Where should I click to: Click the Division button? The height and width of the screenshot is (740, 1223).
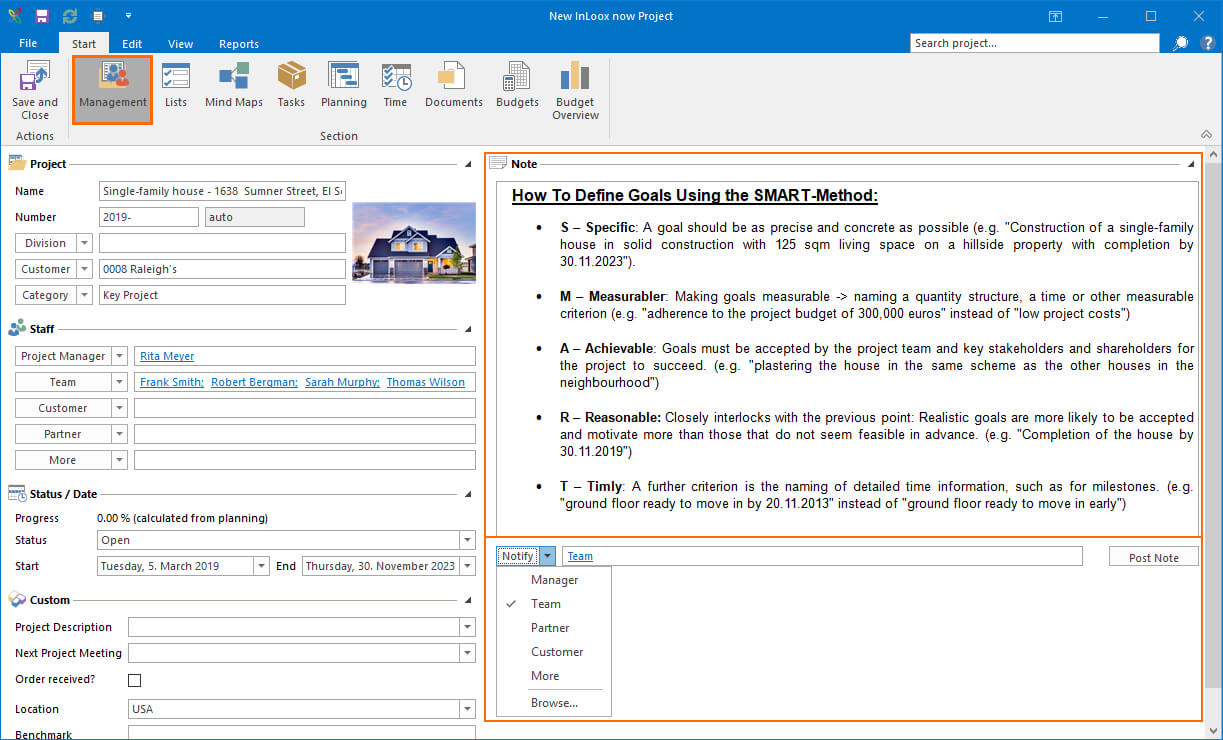46,243
